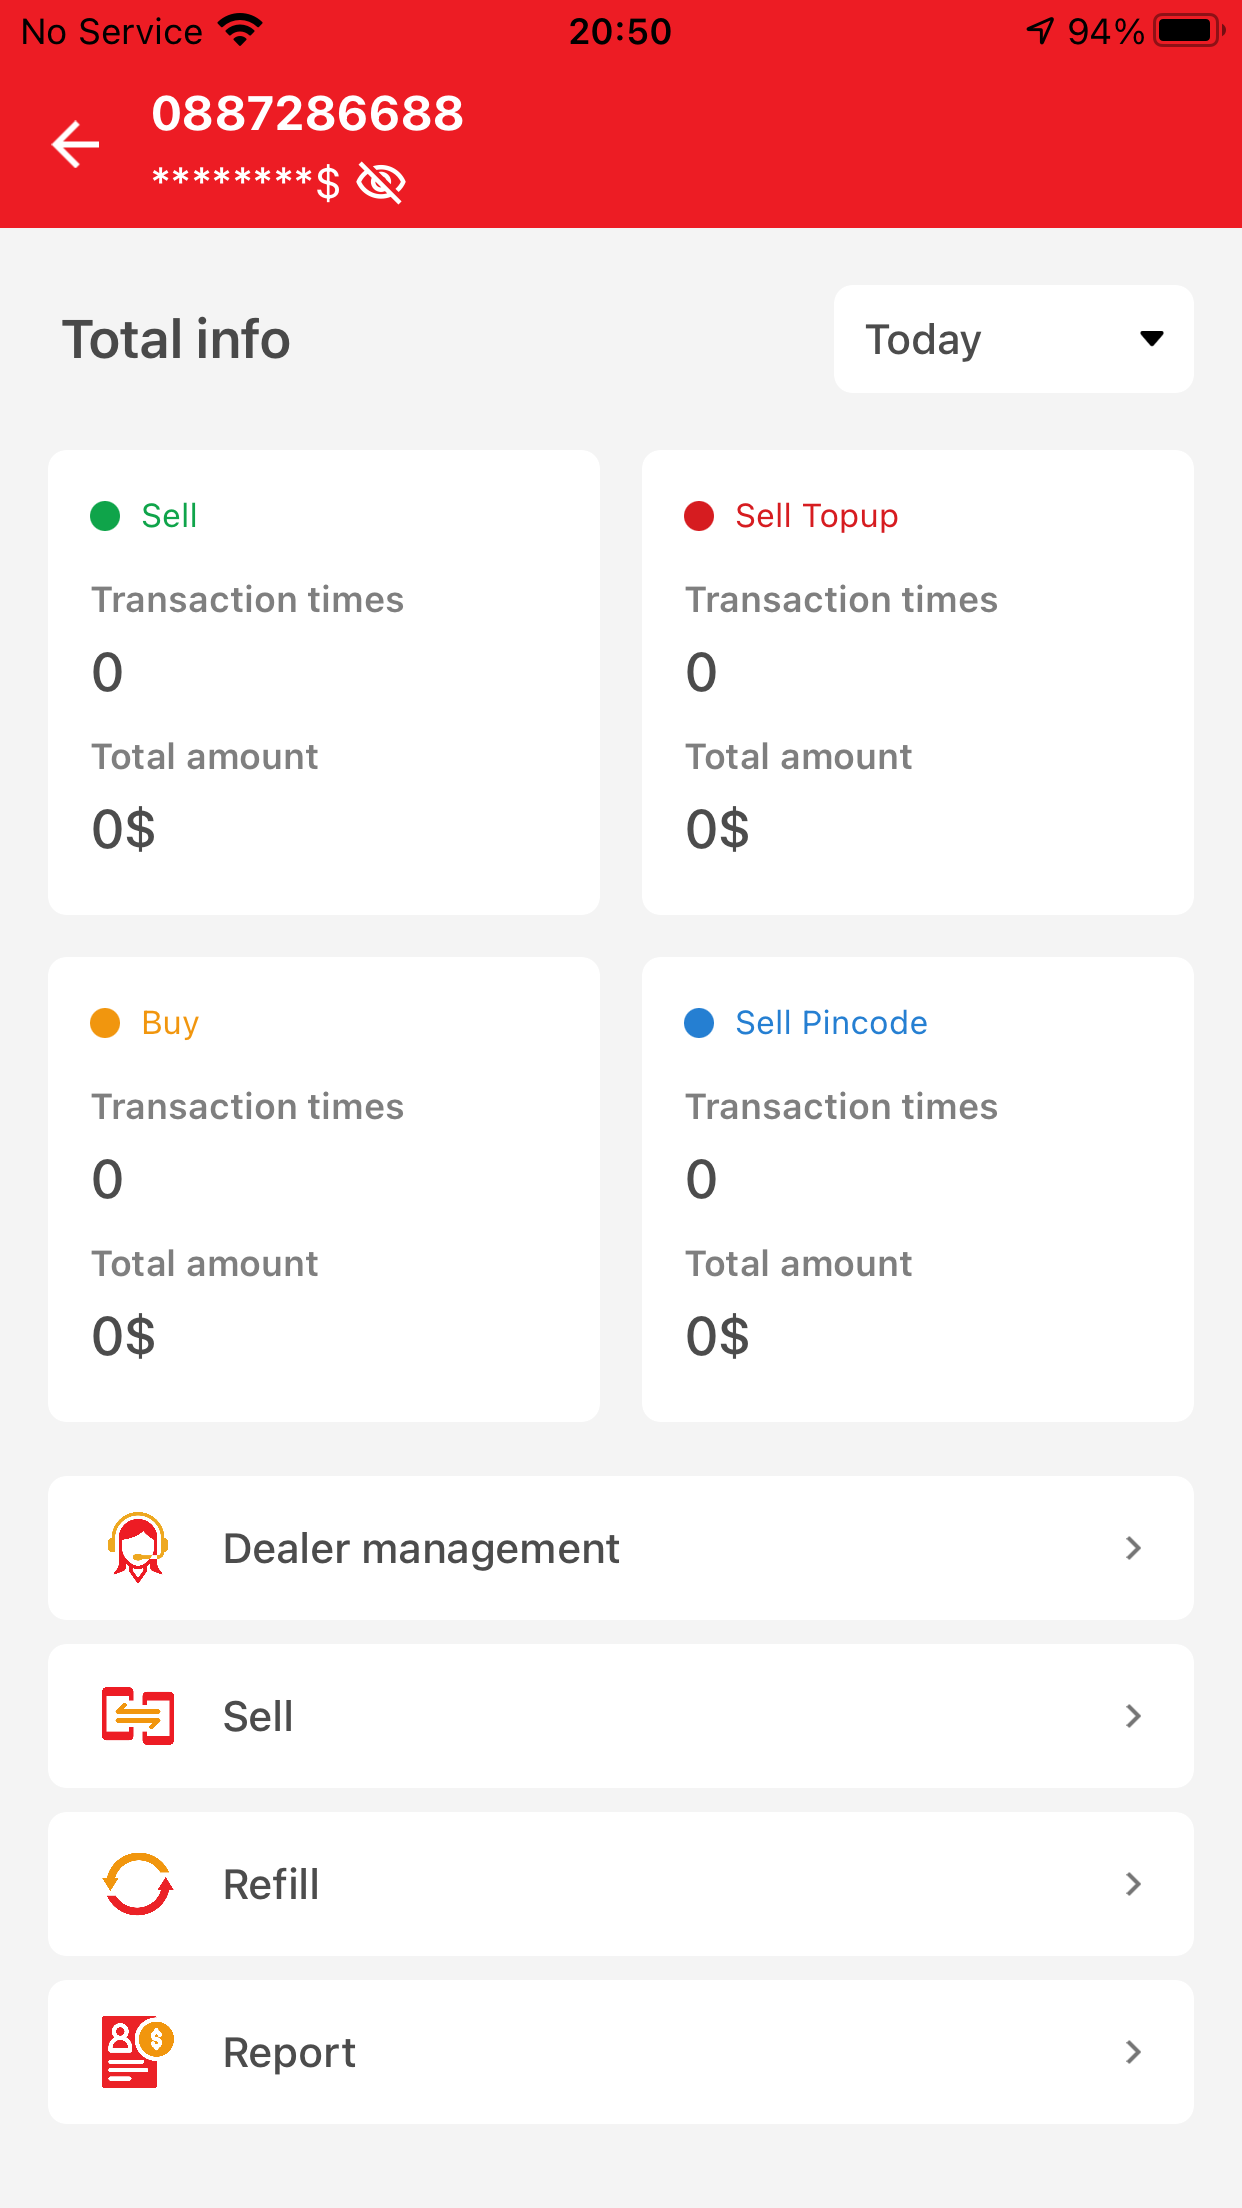The image size is (1242, 2208).
Task: Tap the Report row chevron arrow
Action: coord(1133,2052)
